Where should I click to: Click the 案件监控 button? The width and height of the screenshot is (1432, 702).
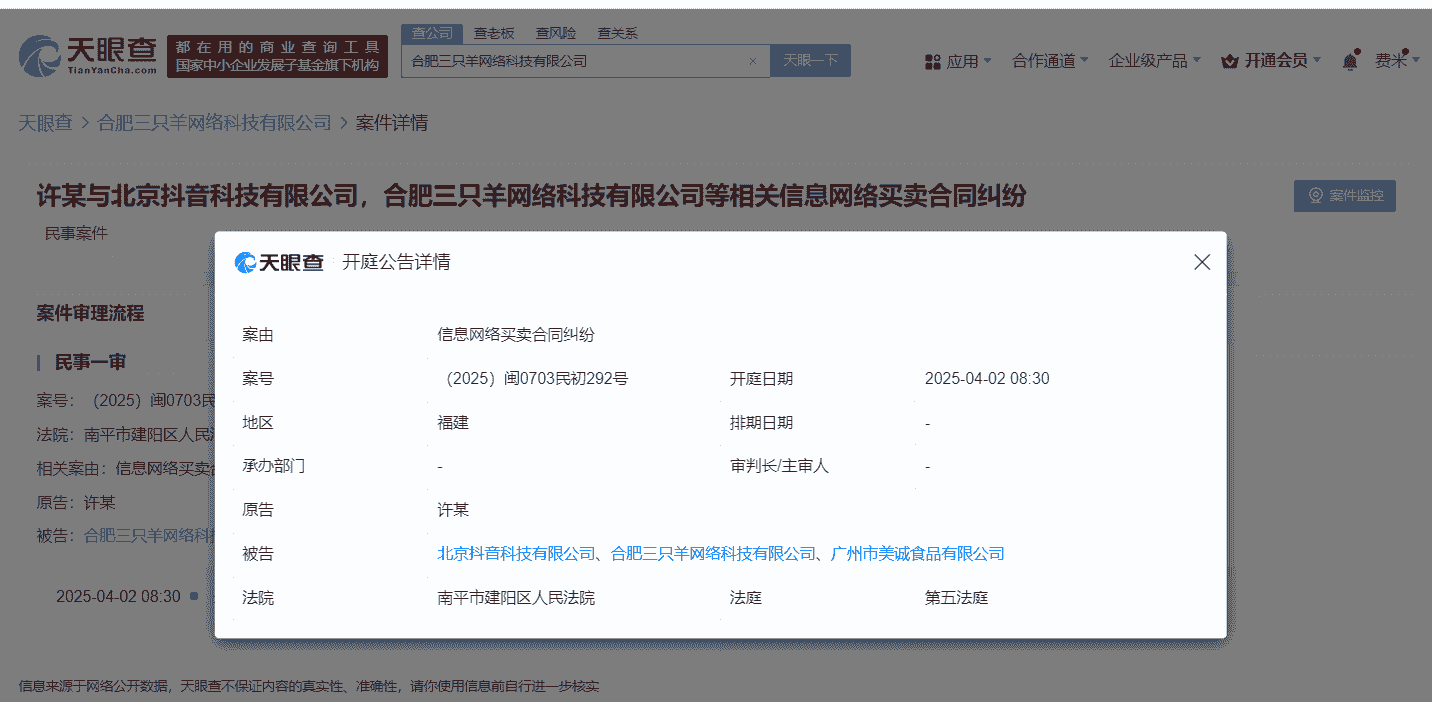click(1344, 196)
